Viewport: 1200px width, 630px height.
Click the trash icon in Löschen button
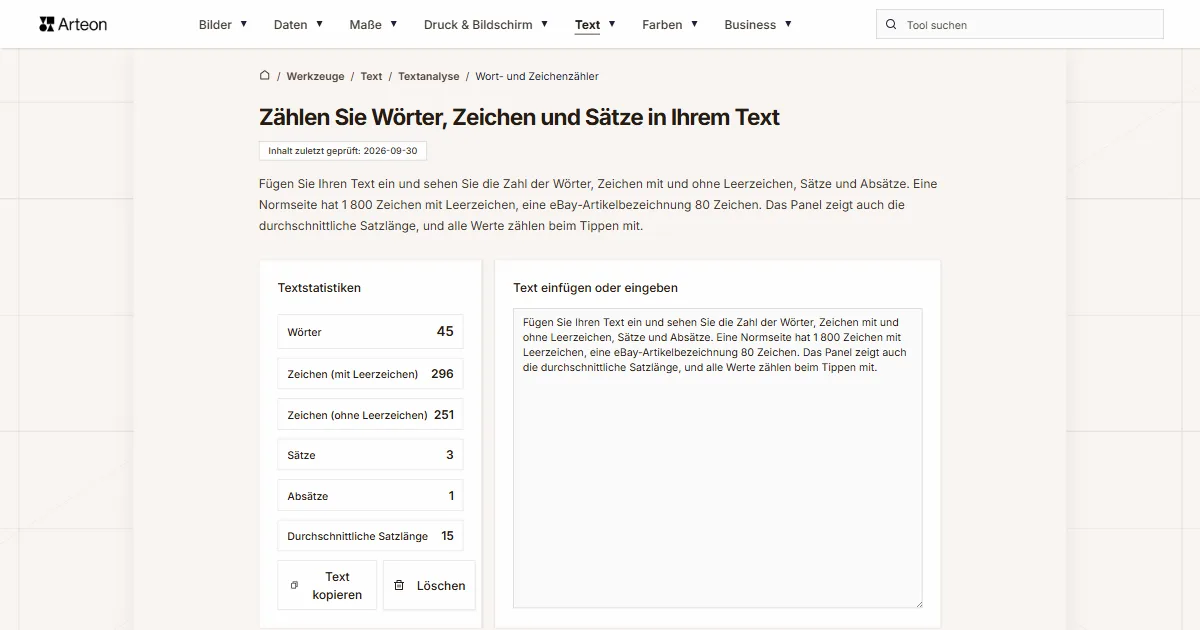399,585
